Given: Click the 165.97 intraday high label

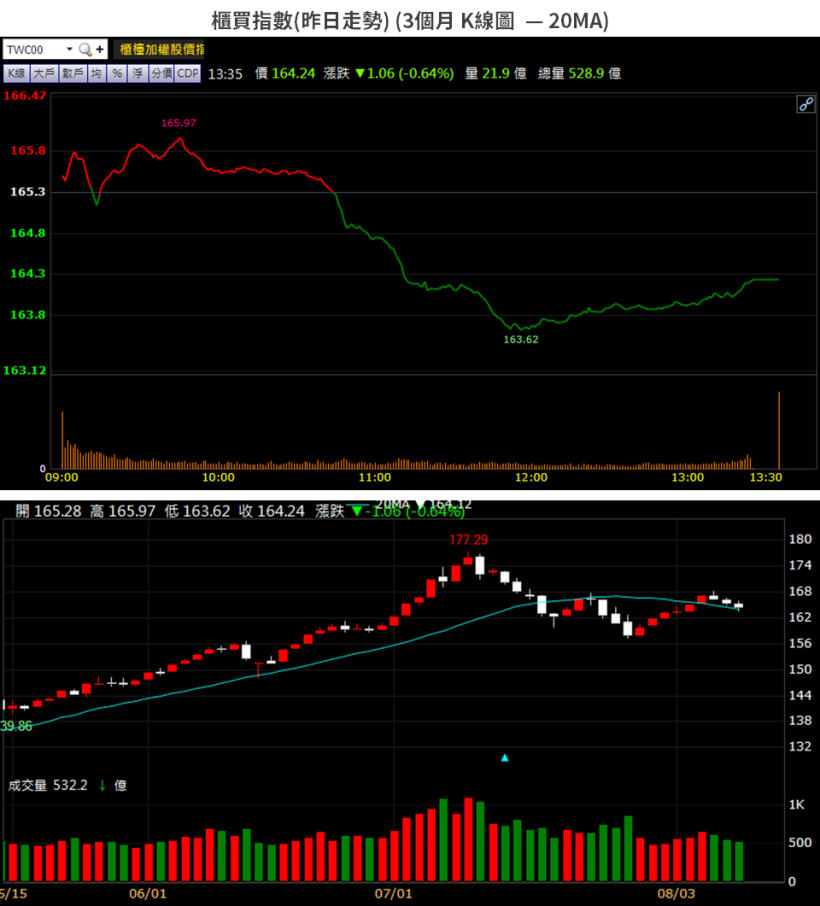Looking at the screenshot, I should [x=179, y=123].
